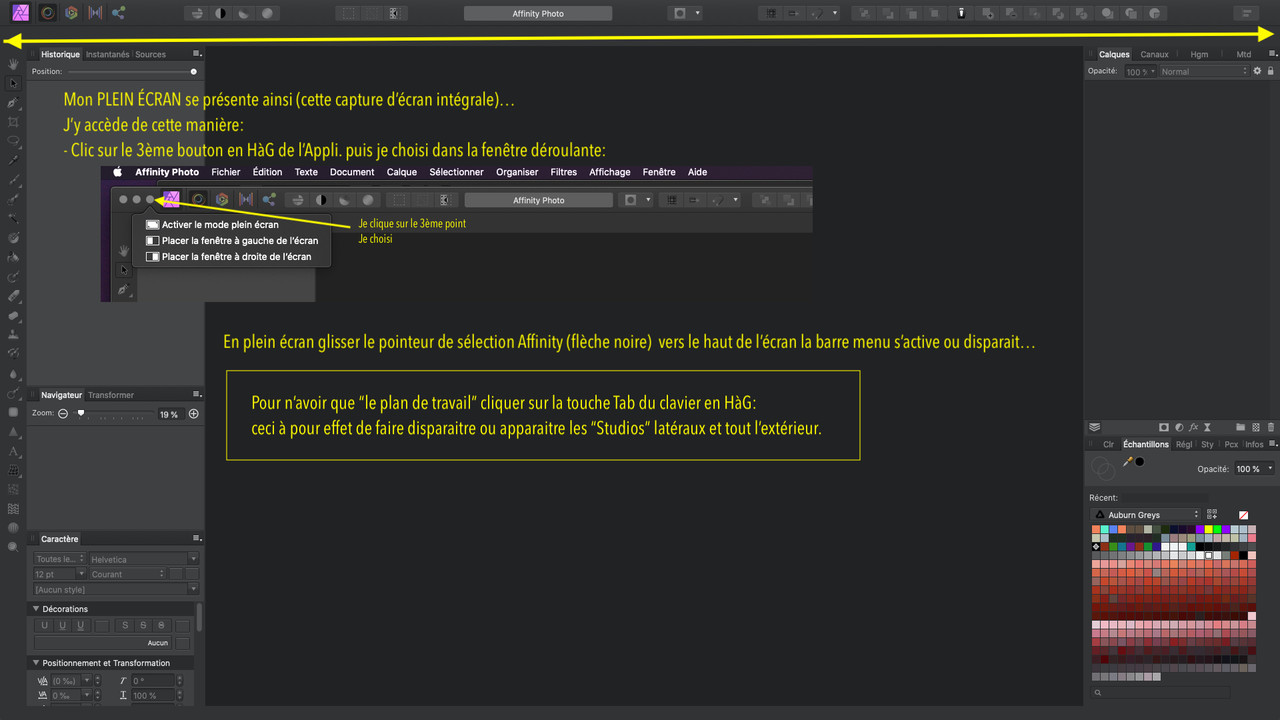The width and height of the screenshot is (1280, 720).
Task: Open the 12 pt font size dropdown
Action: click(60, 574)
